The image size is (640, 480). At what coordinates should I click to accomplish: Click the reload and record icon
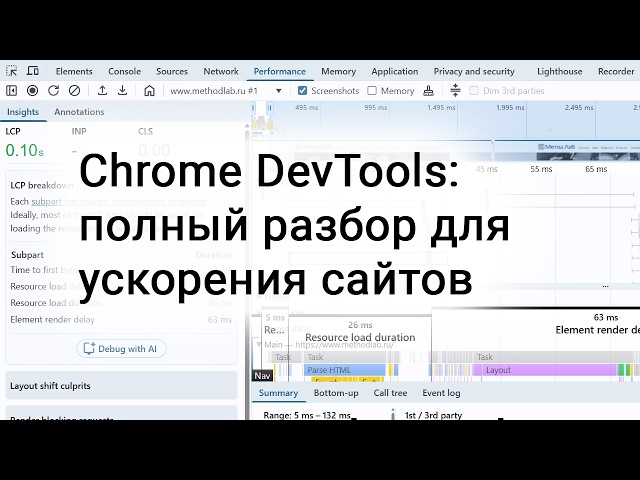(x=53, y=91)
